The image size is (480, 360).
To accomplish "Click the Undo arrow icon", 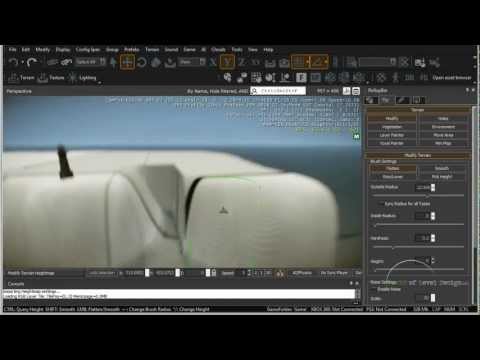I will [x=13, y=62].
